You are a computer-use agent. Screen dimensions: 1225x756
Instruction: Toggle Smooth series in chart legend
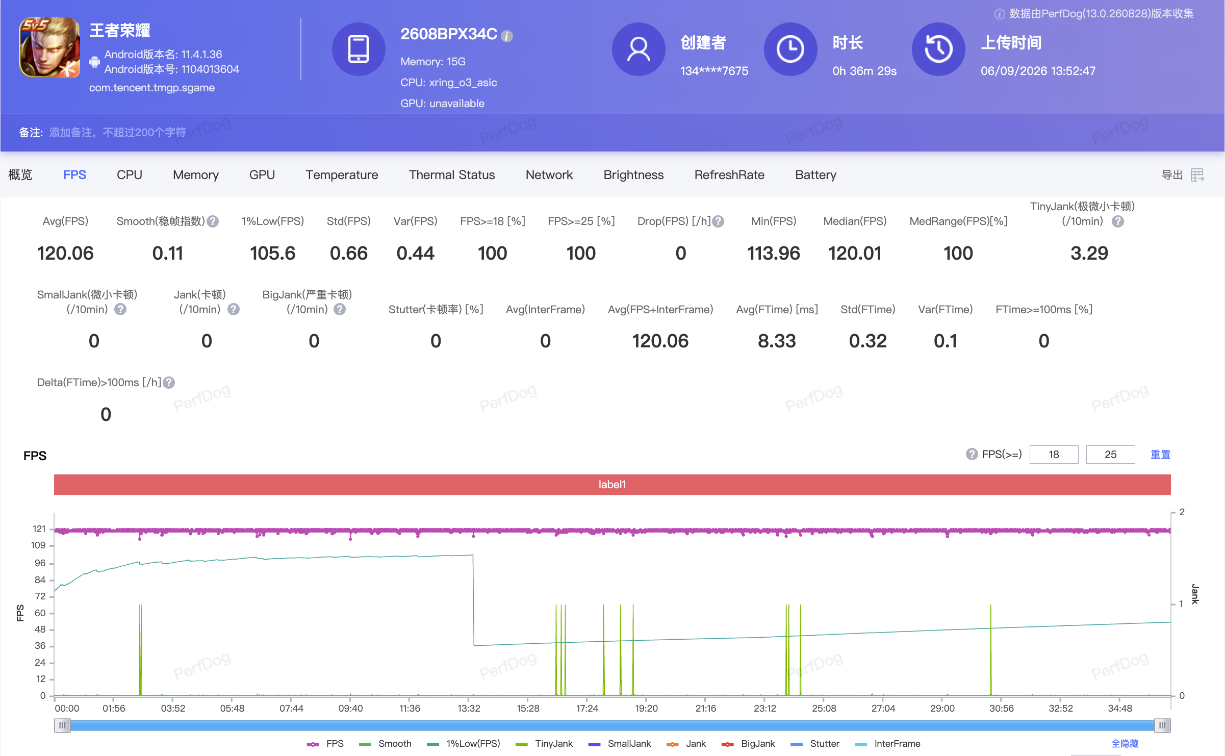click(385, 744)
